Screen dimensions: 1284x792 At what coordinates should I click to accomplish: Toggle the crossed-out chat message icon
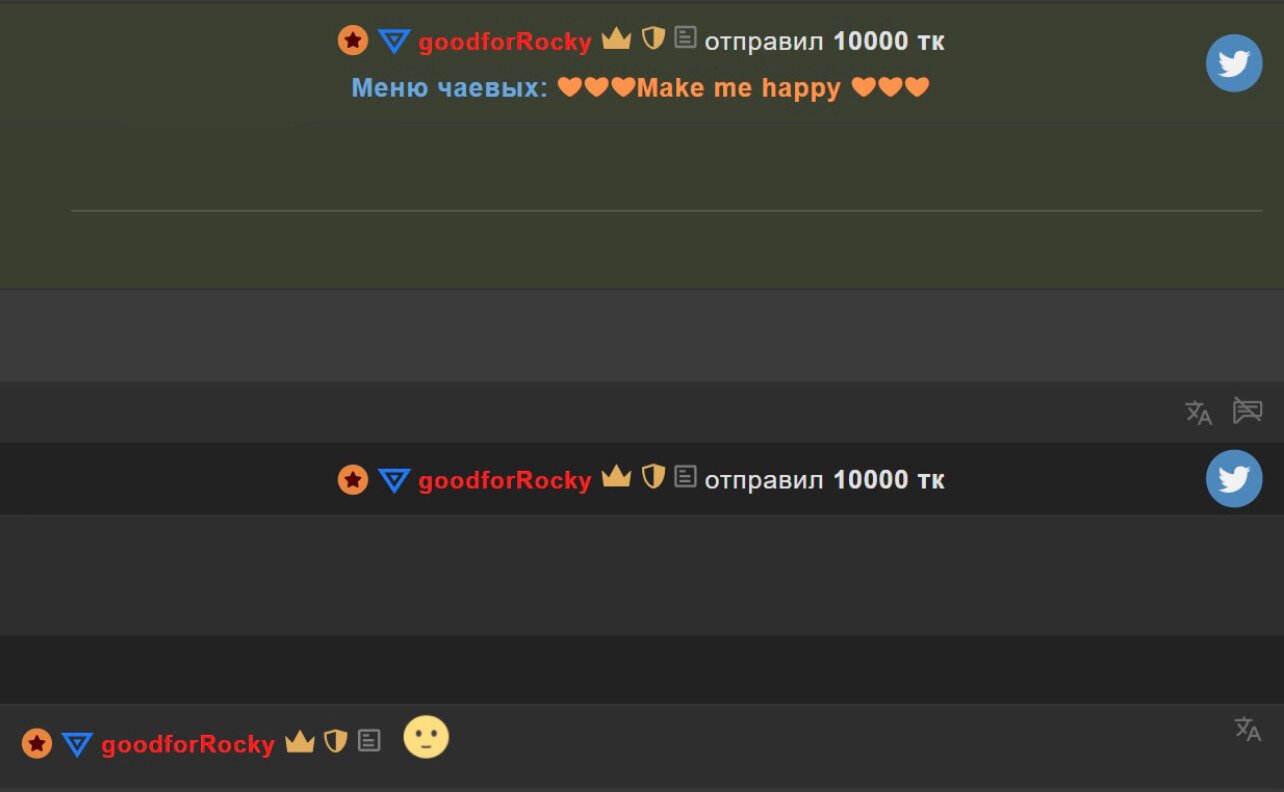[1247, 410]
